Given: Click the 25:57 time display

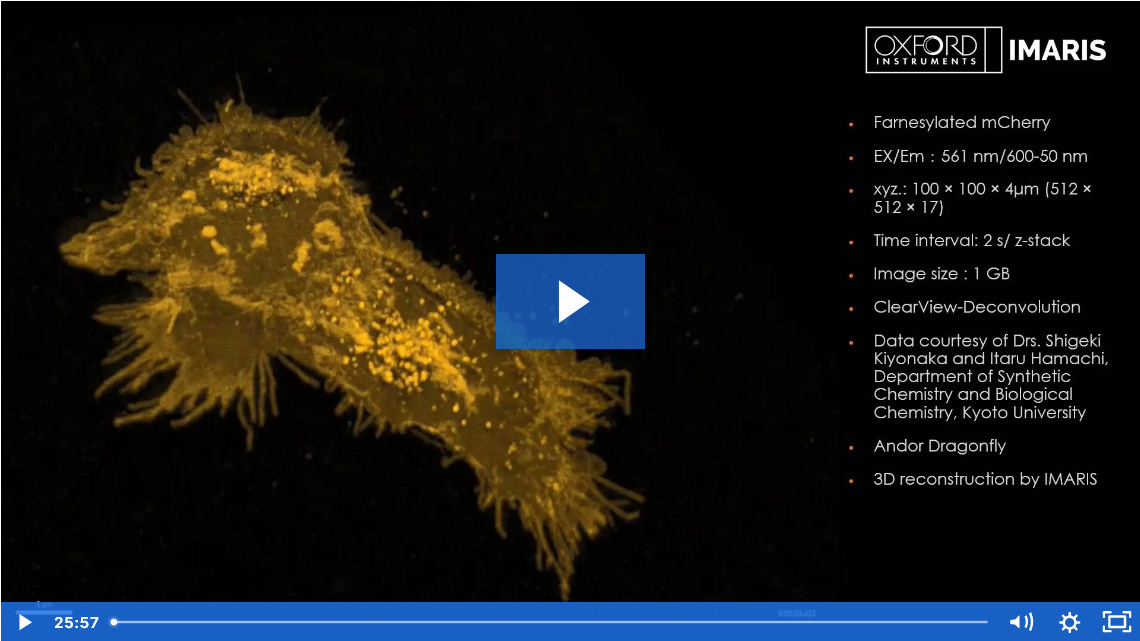Looking at the screenshot, I should (x=76, y=622).
